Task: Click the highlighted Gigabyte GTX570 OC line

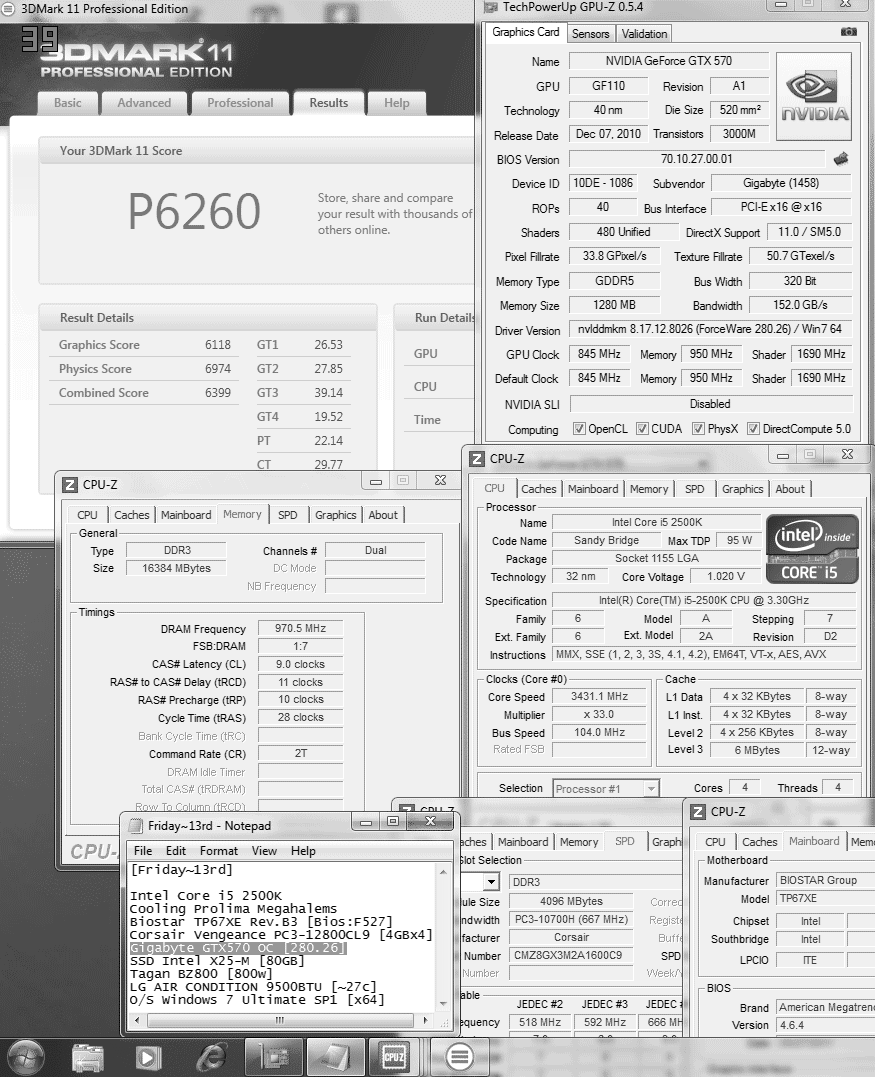Action: point(238,948)
